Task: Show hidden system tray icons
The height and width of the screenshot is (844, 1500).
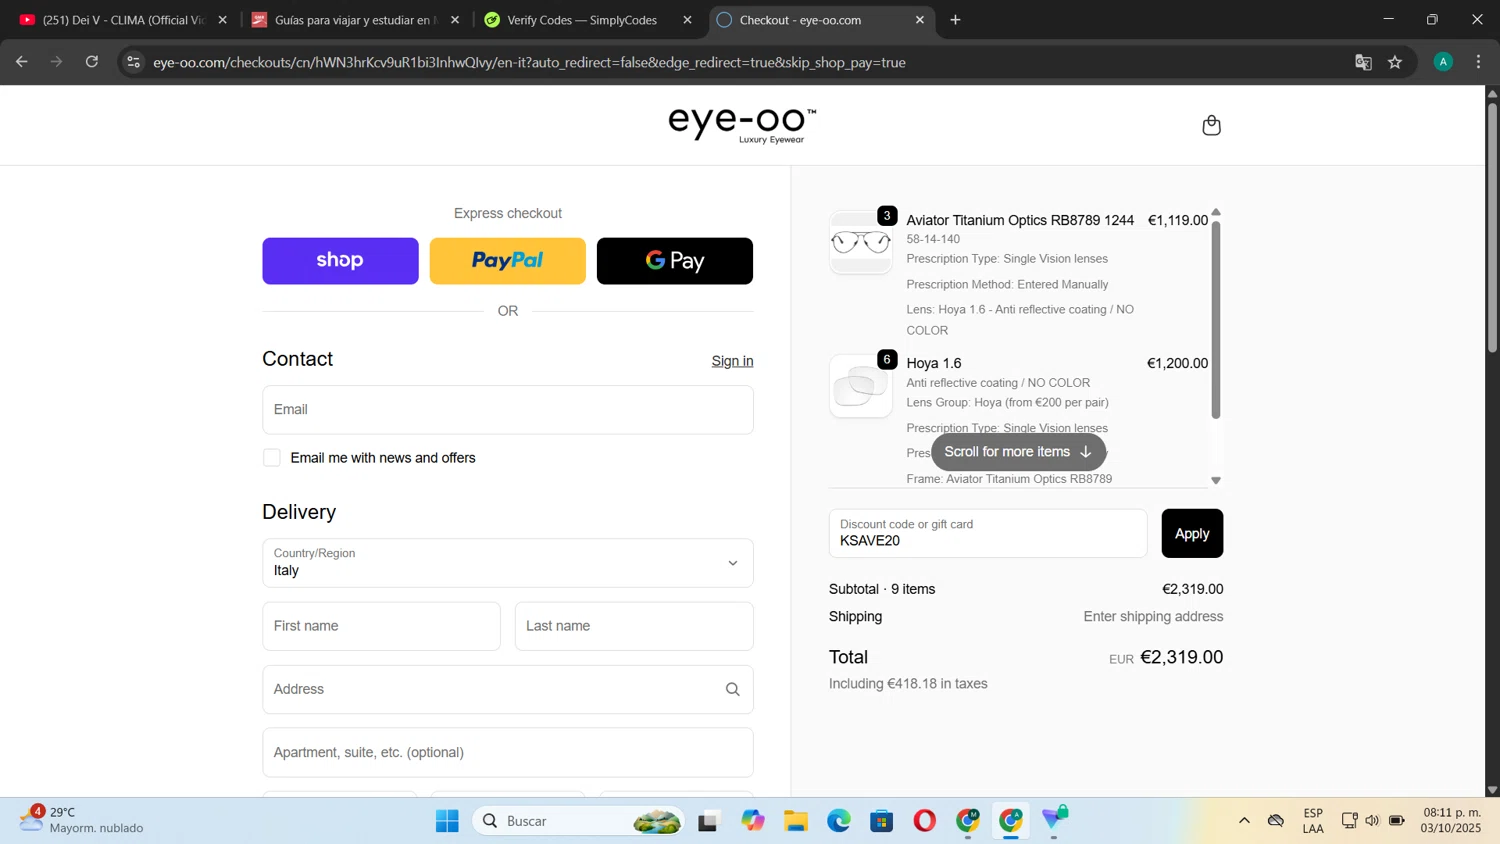Action: coord(1244,821)
